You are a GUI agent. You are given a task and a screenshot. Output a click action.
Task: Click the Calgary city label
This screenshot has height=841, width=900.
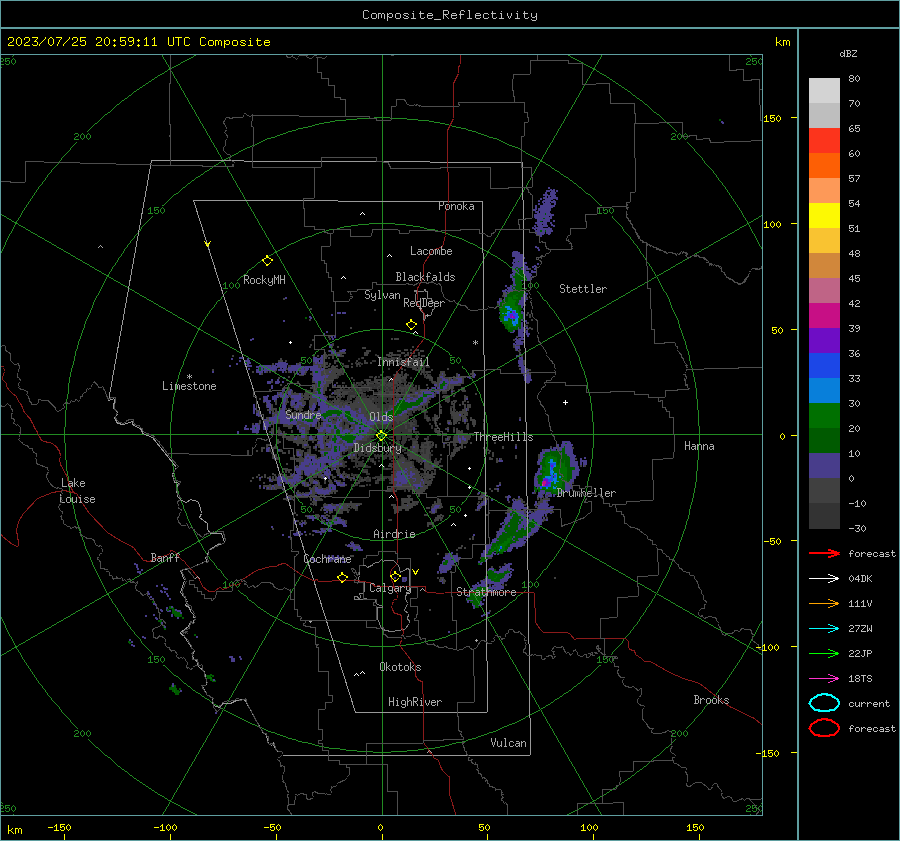[390, 588]
